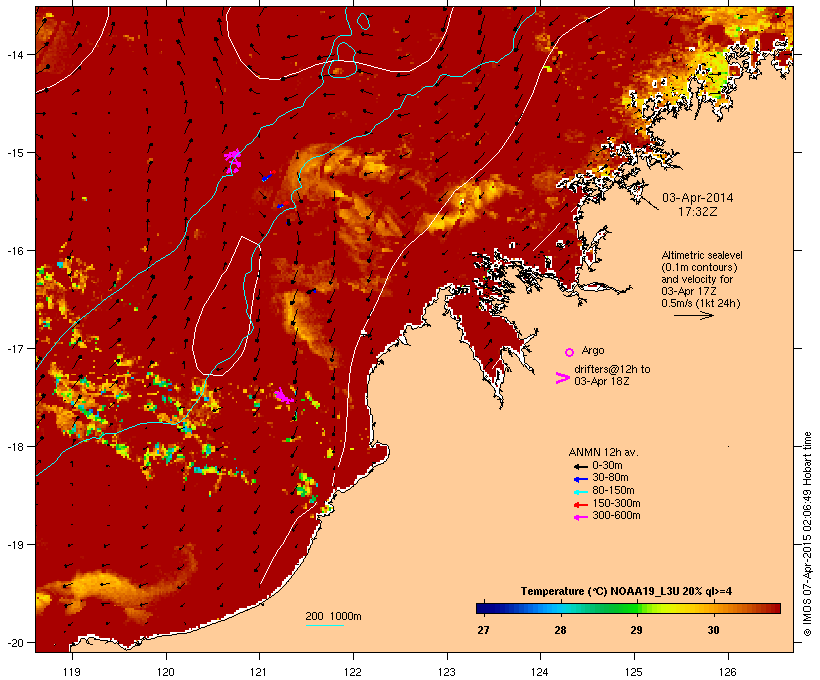Click the '120' longitude axis label
Screen dimensions: 820x680
pyautogui.click(x=166, y=672)
